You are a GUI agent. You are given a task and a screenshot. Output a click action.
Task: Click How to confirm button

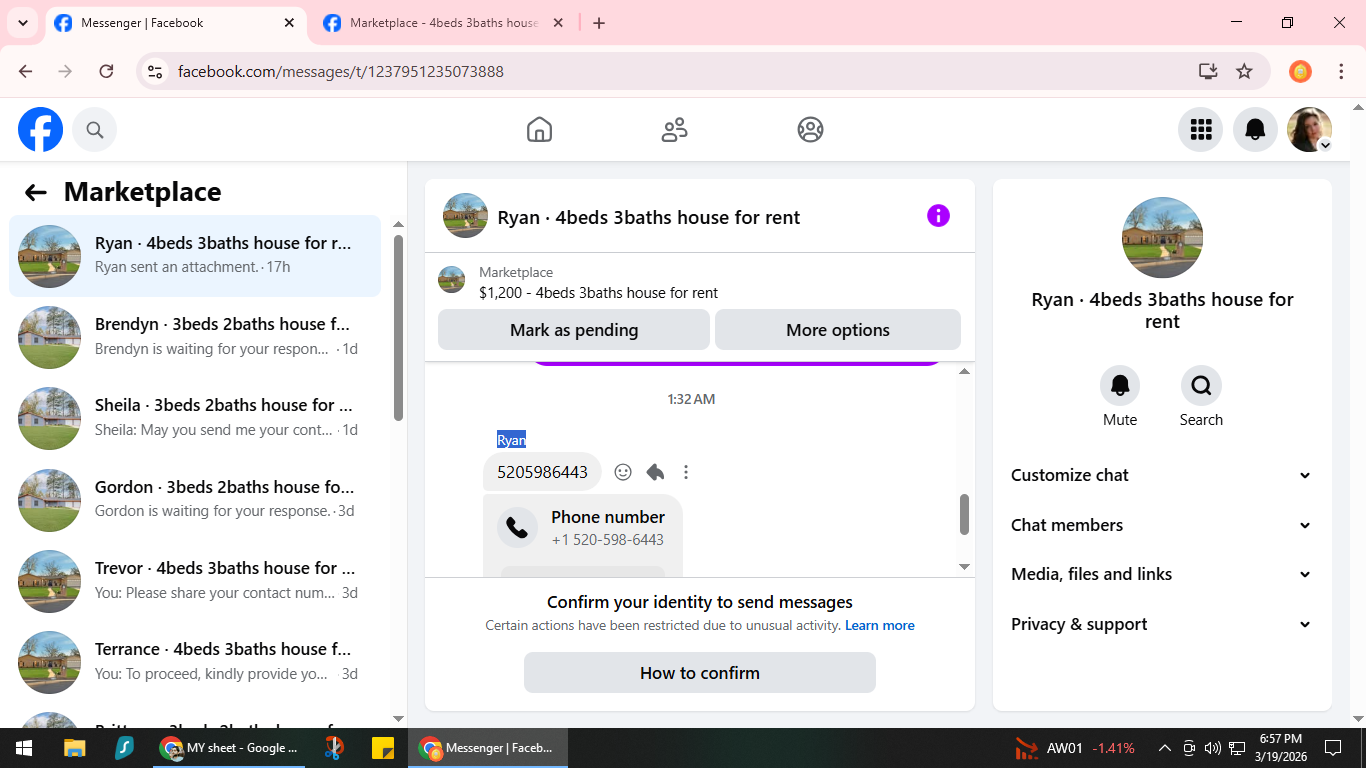pos(700,673)
